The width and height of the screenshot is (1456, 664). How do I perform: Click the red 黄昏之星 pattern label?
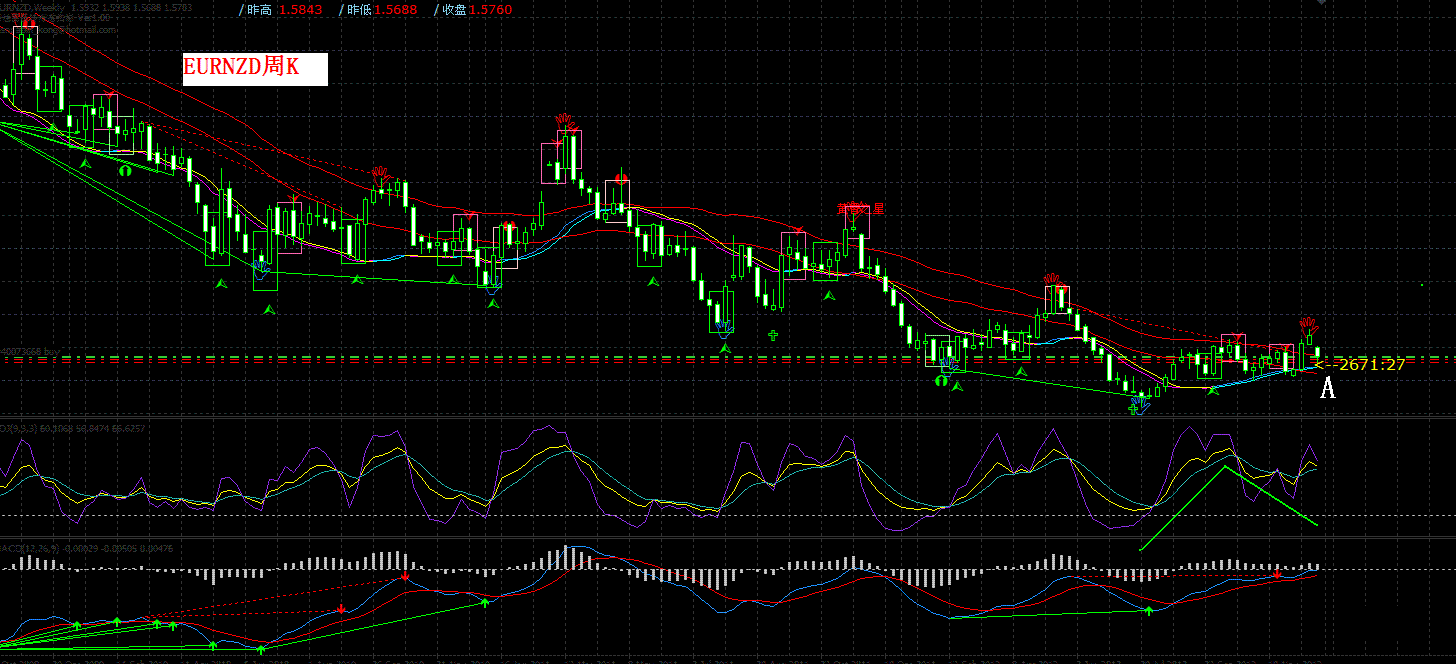(x=860, y=209)
